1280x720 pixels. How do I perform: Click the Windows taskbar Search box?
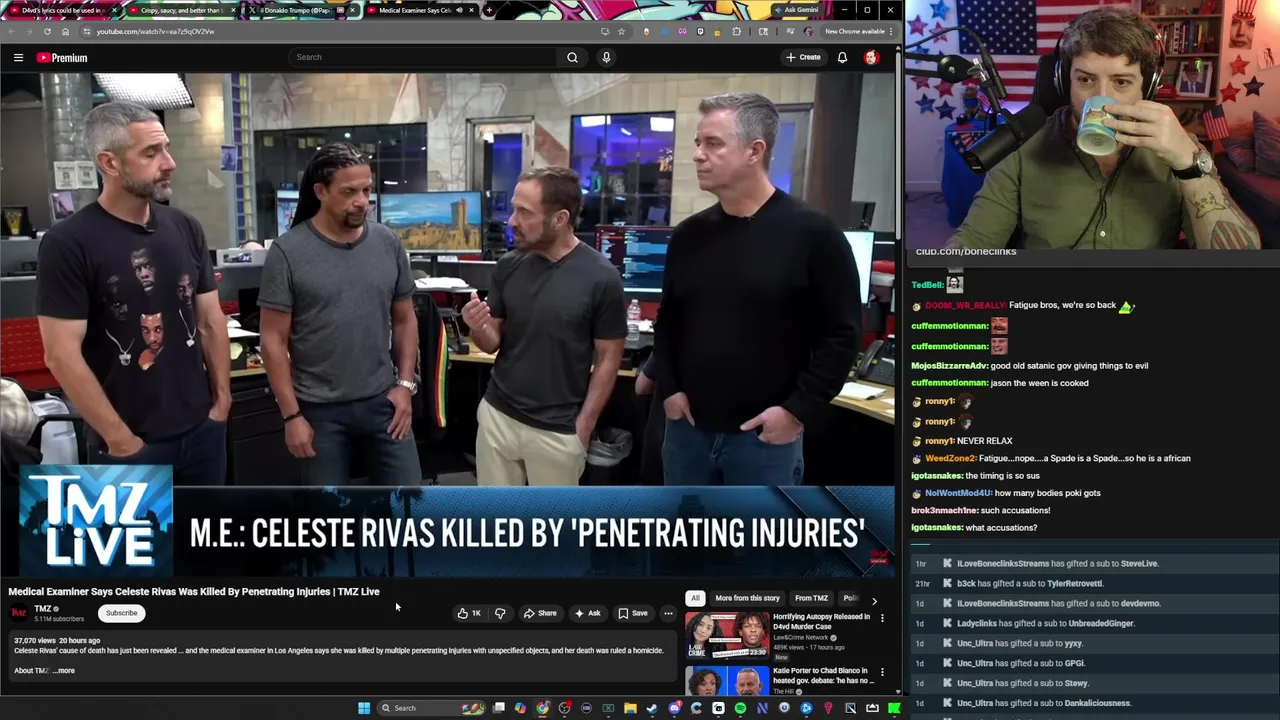click(x=431, y=708)
